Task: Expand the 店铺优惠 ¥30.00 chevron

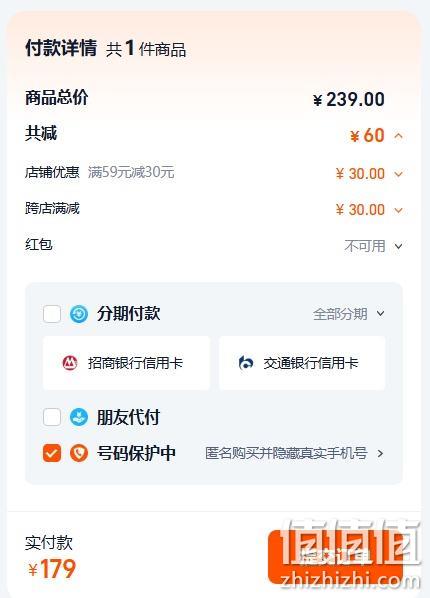Action: (x=398, y=174)
